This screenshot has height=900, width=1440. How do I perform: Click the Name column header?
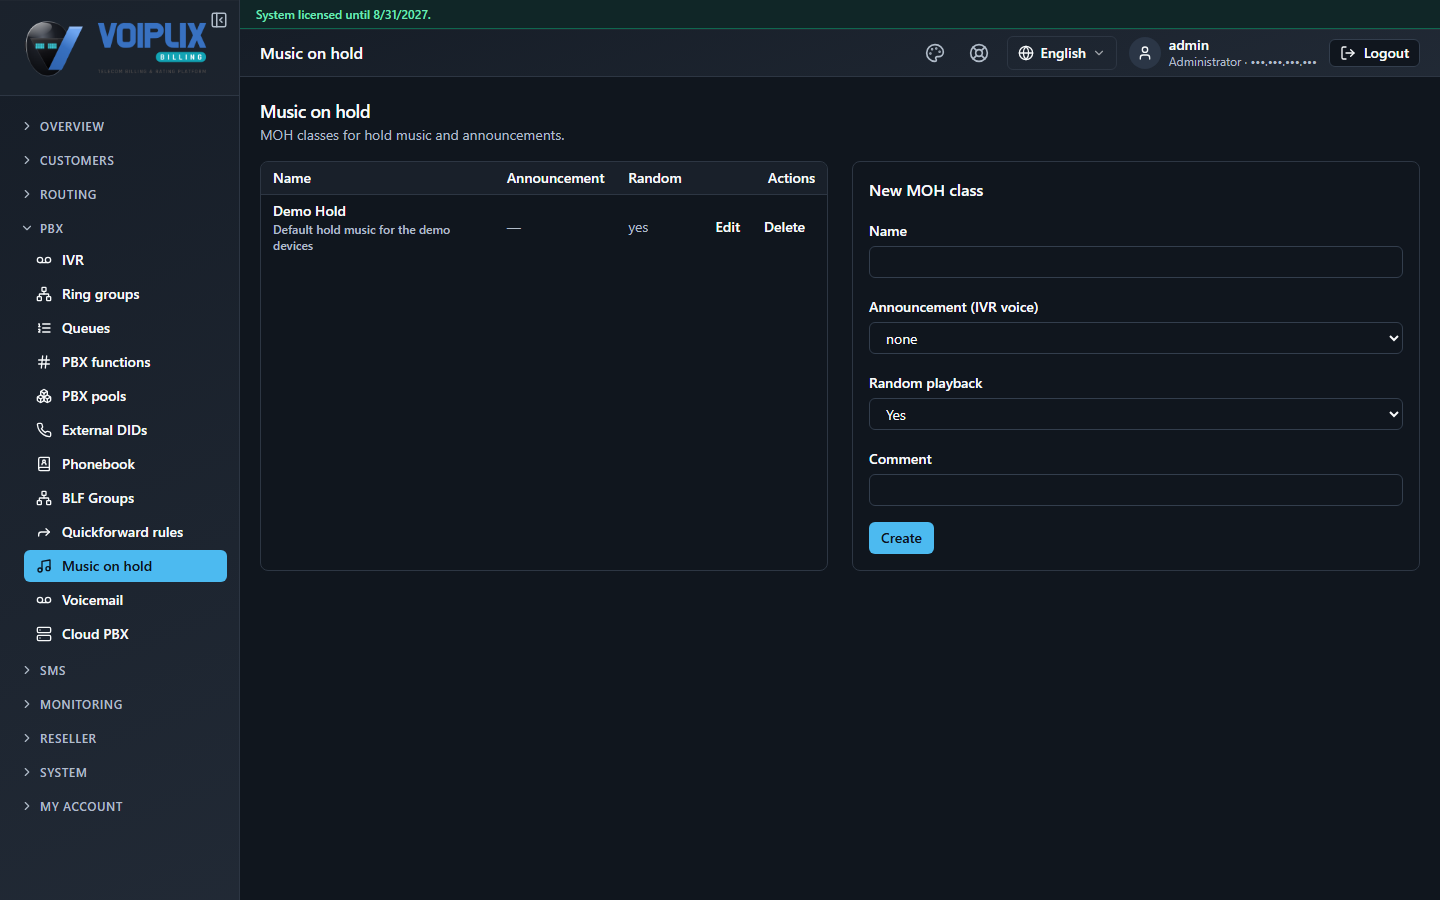(x=292, y=178)
